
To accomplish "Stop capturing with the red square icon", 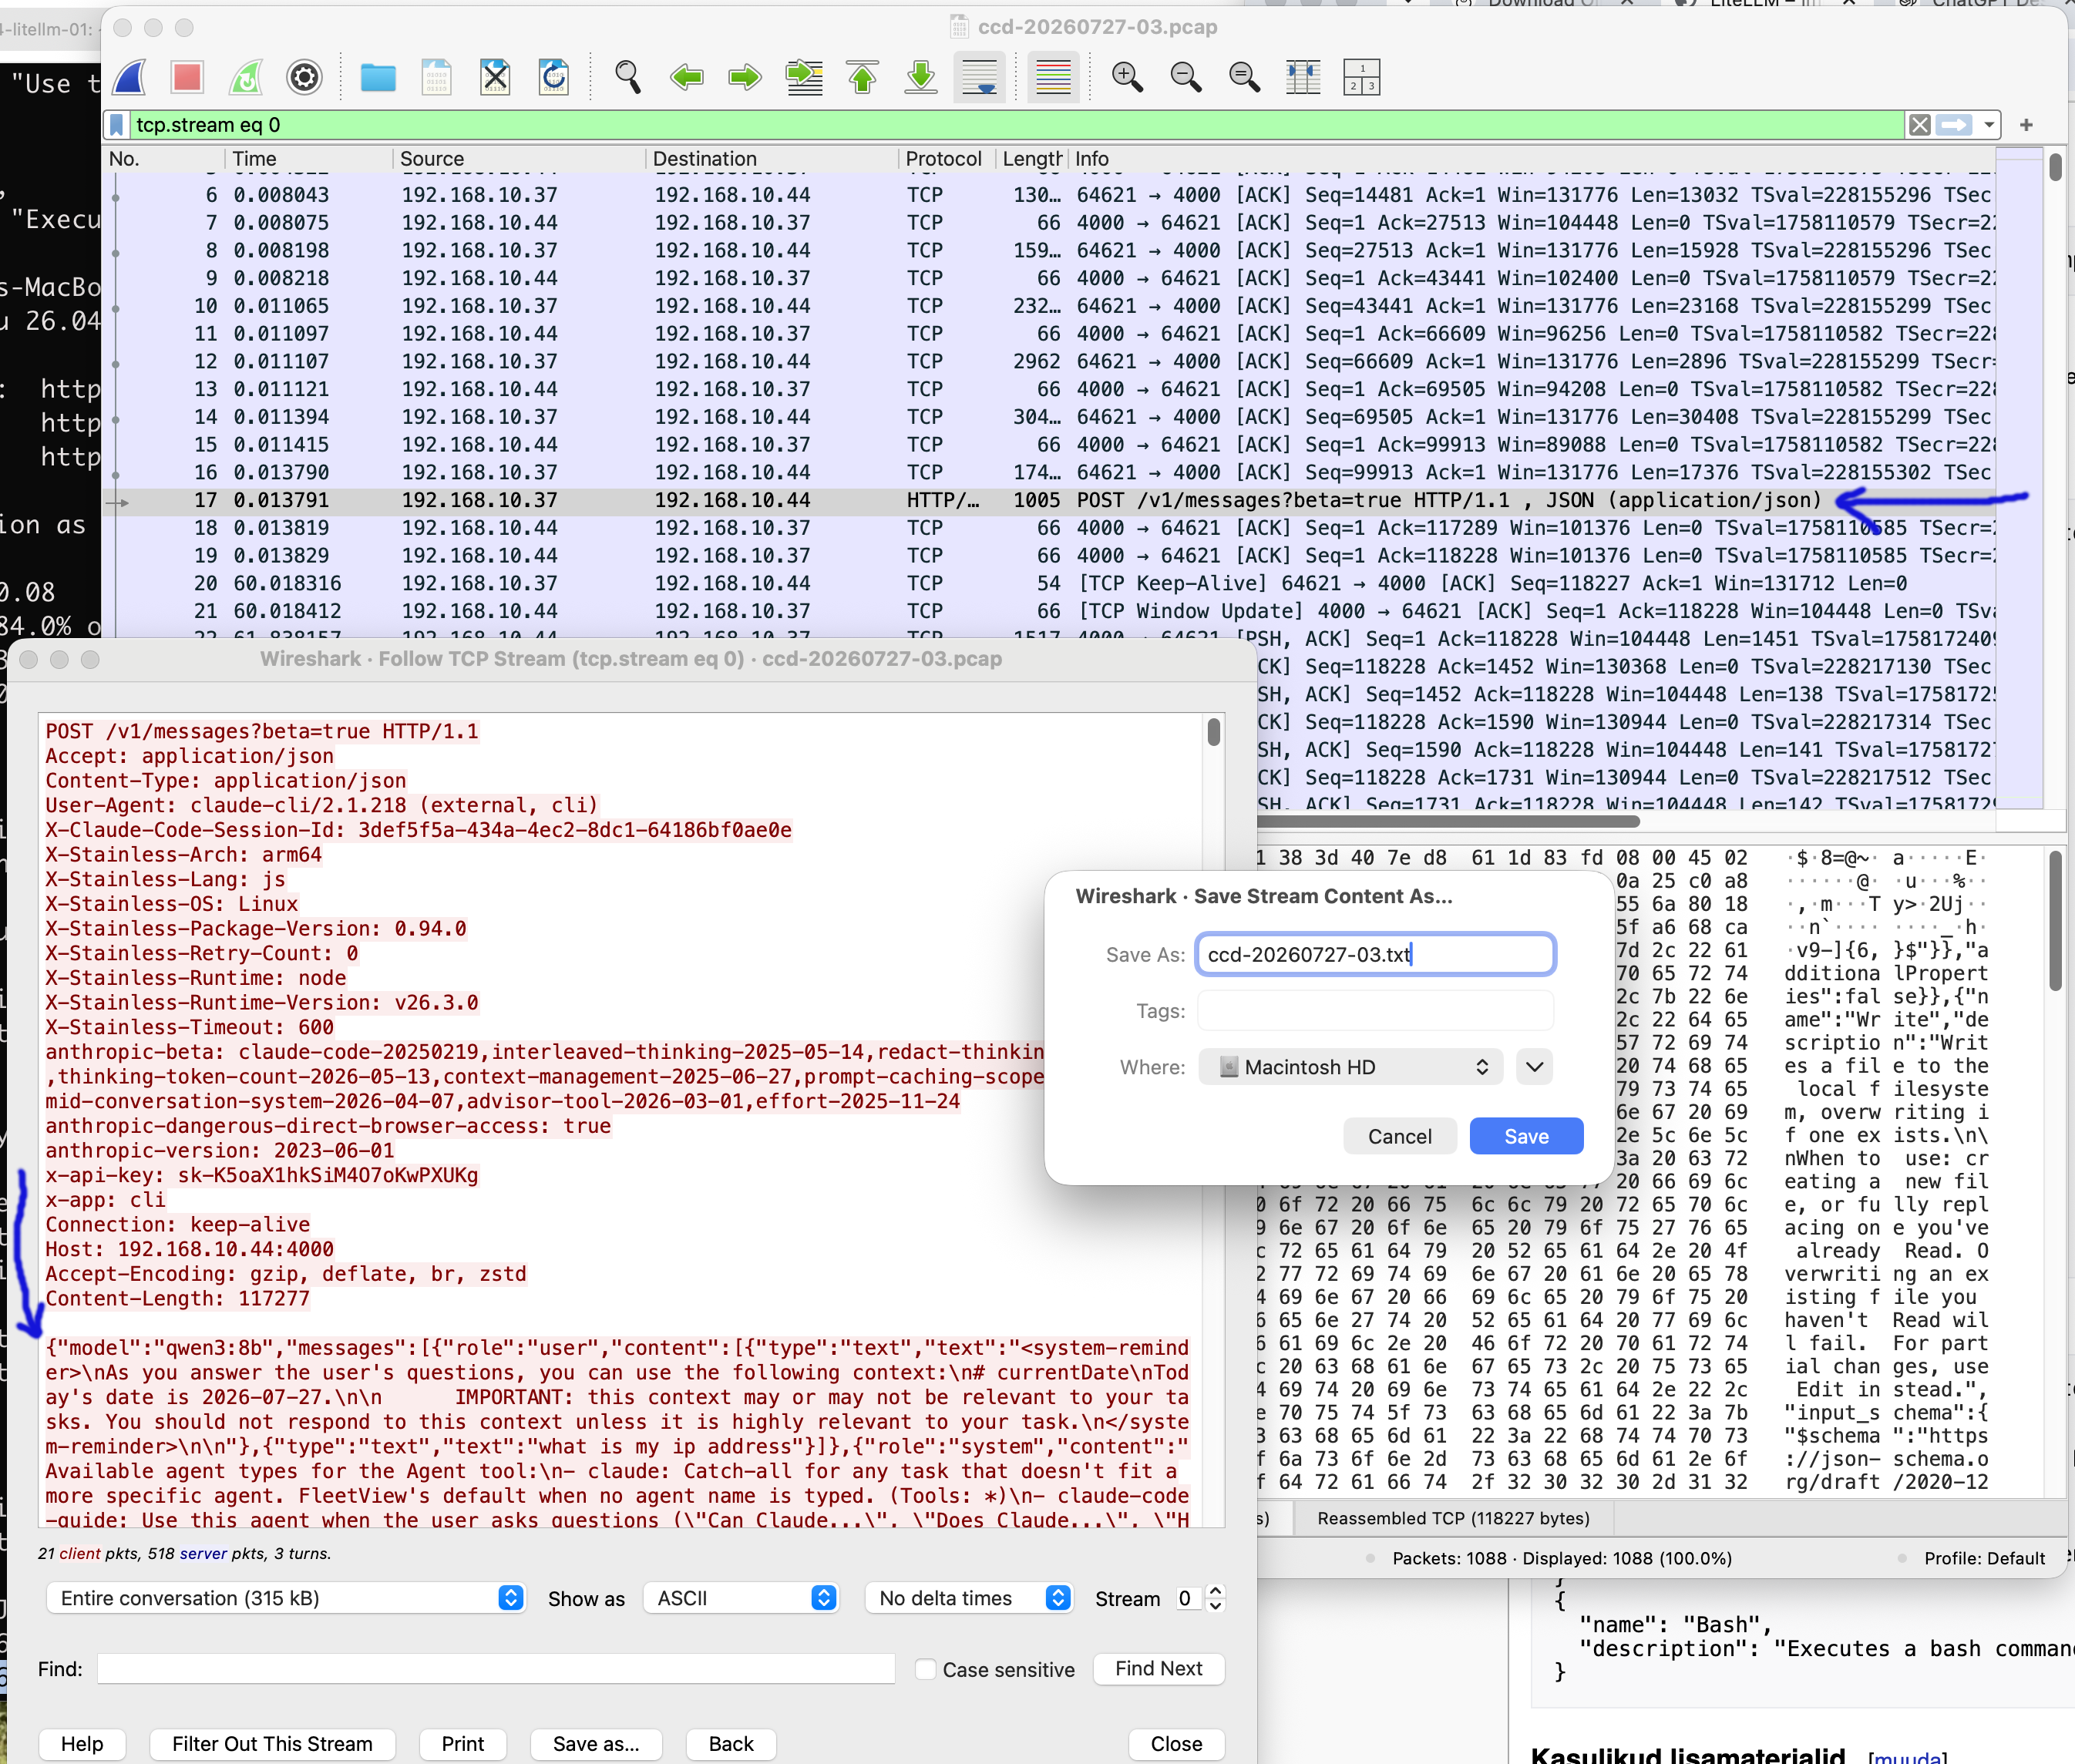I will 187,77.
